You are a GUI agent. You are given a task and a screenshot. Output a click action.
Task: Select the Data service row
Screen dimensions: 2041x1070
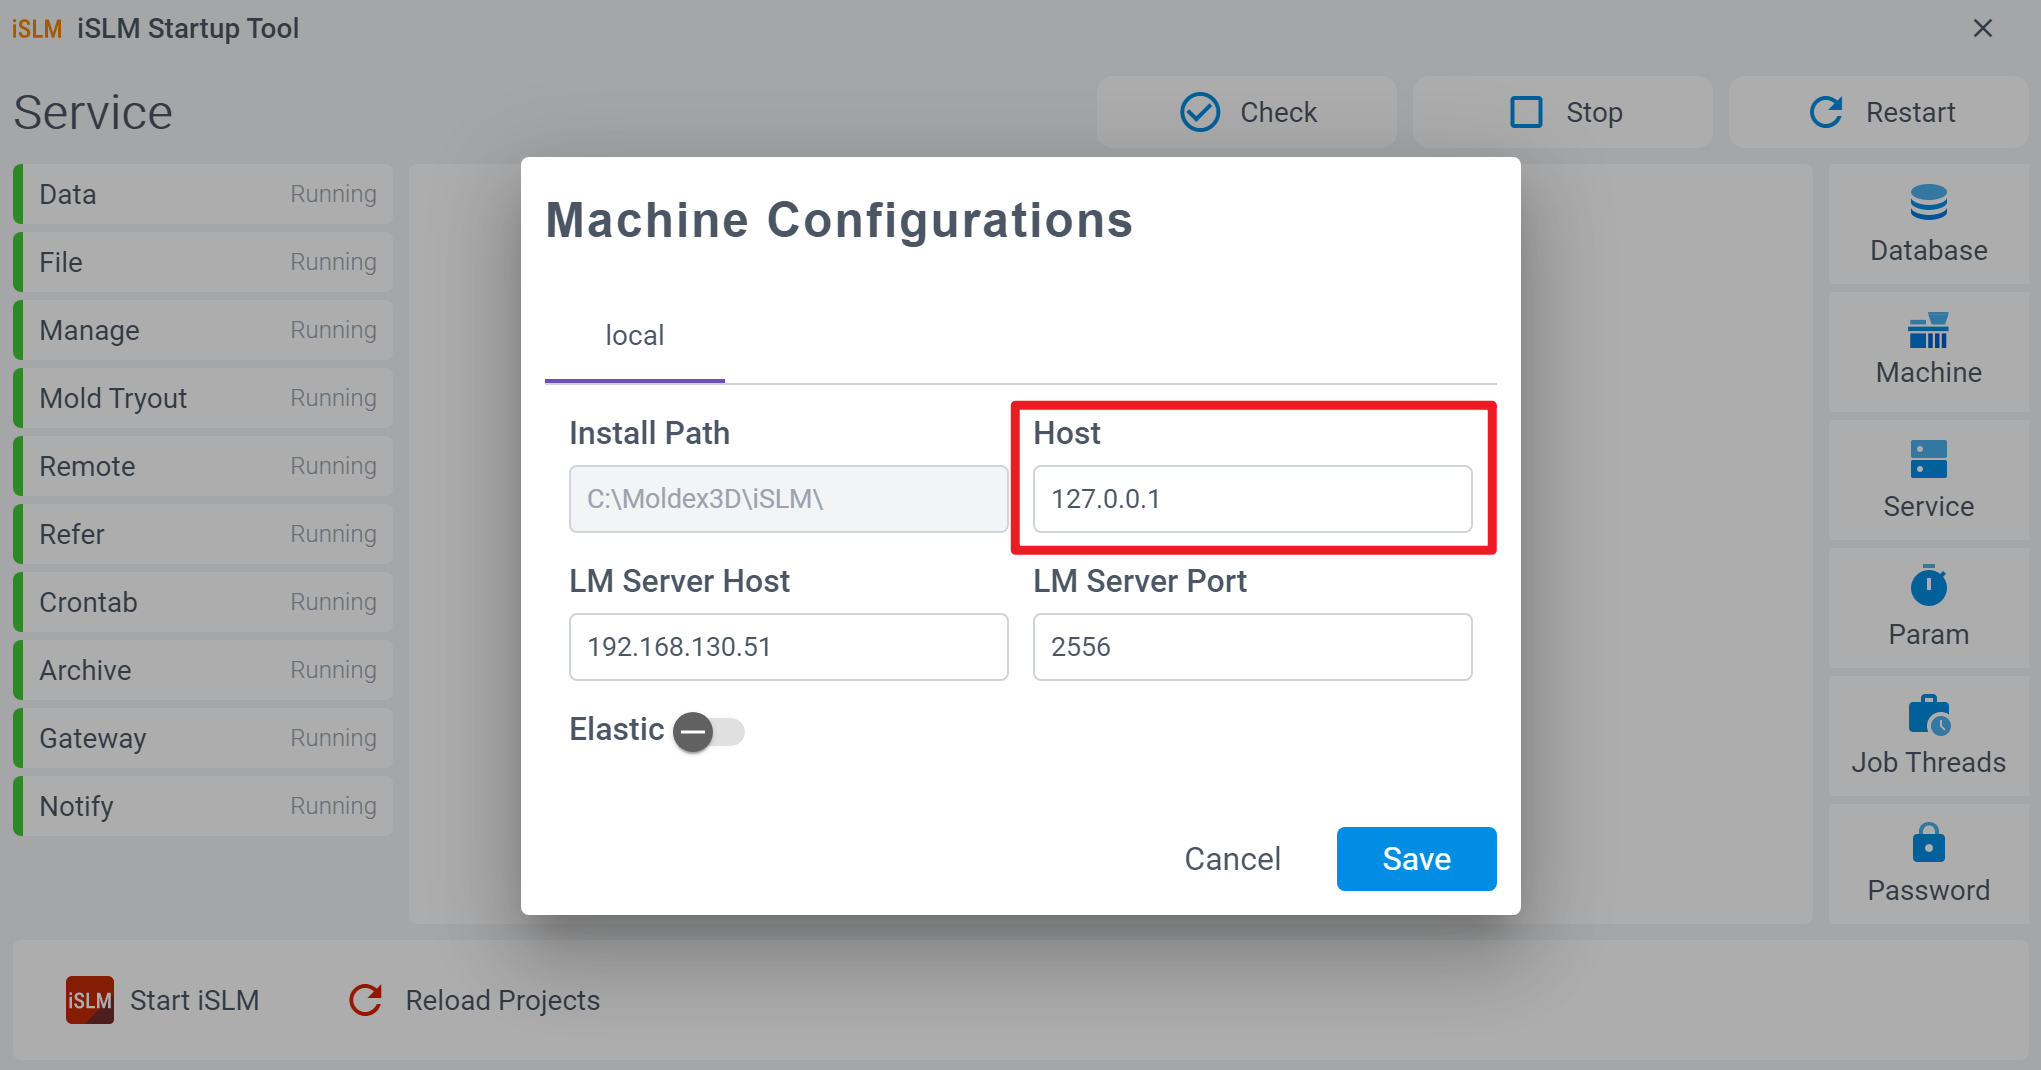(x=203, y=194)
